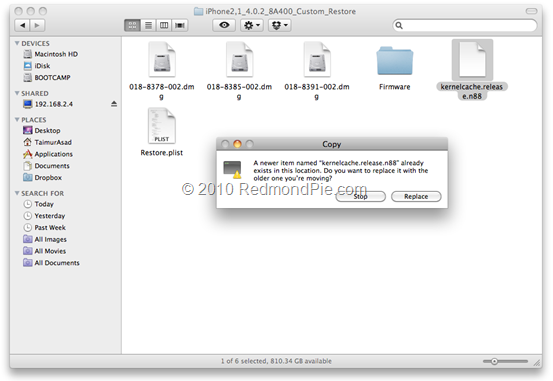Switch to column view mode
The width and height of the screenshot is (553, 381).
(x=164, y=25)
